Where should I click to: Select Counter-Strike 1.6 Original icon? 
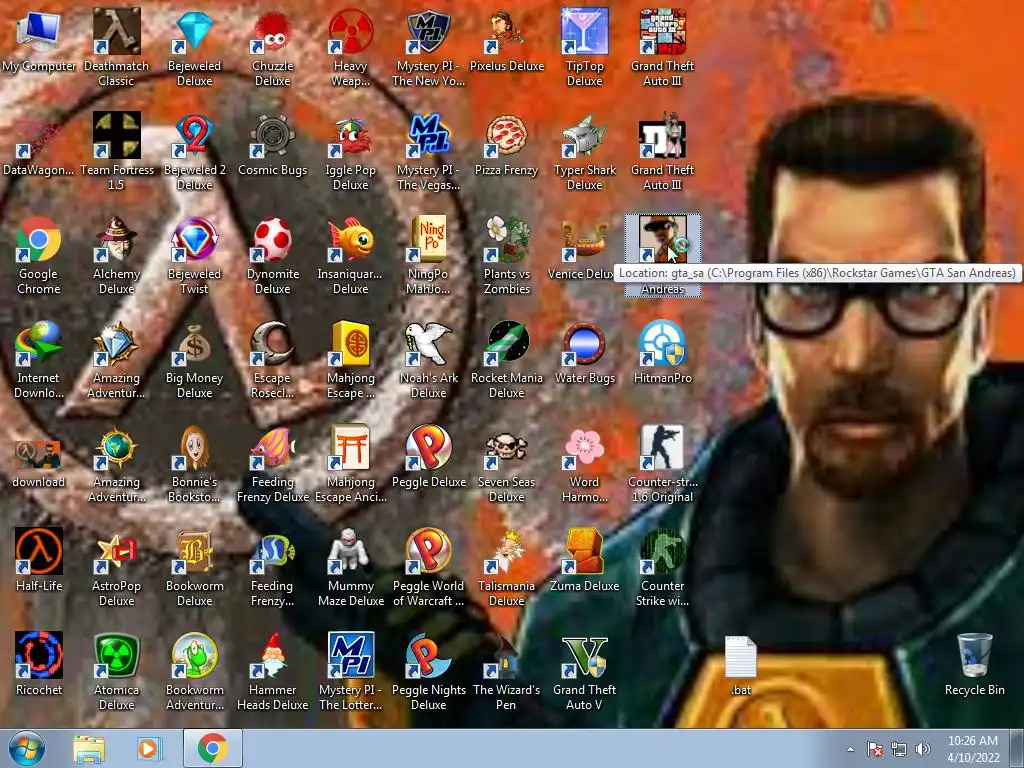(x=662, y=447)
